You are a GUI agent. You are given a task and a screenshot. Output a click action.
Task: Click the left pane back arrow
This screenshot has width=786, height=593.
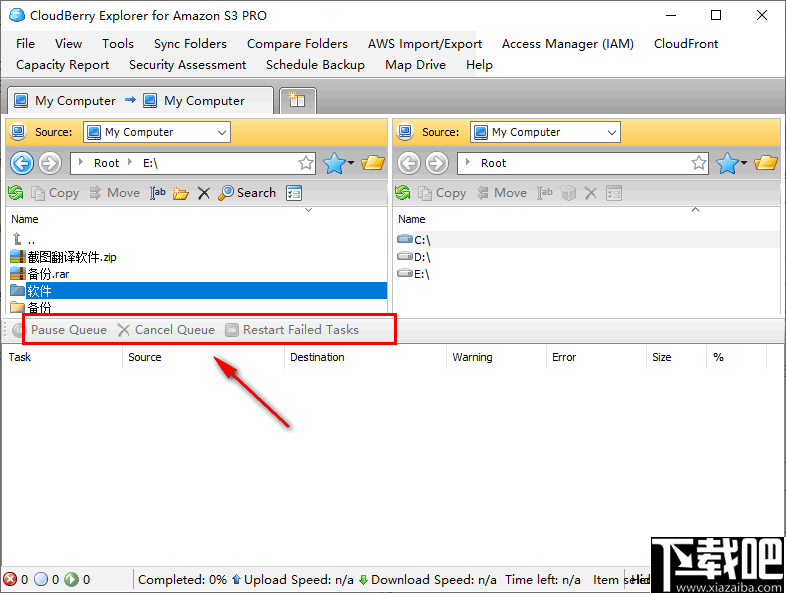coord(22,163)
